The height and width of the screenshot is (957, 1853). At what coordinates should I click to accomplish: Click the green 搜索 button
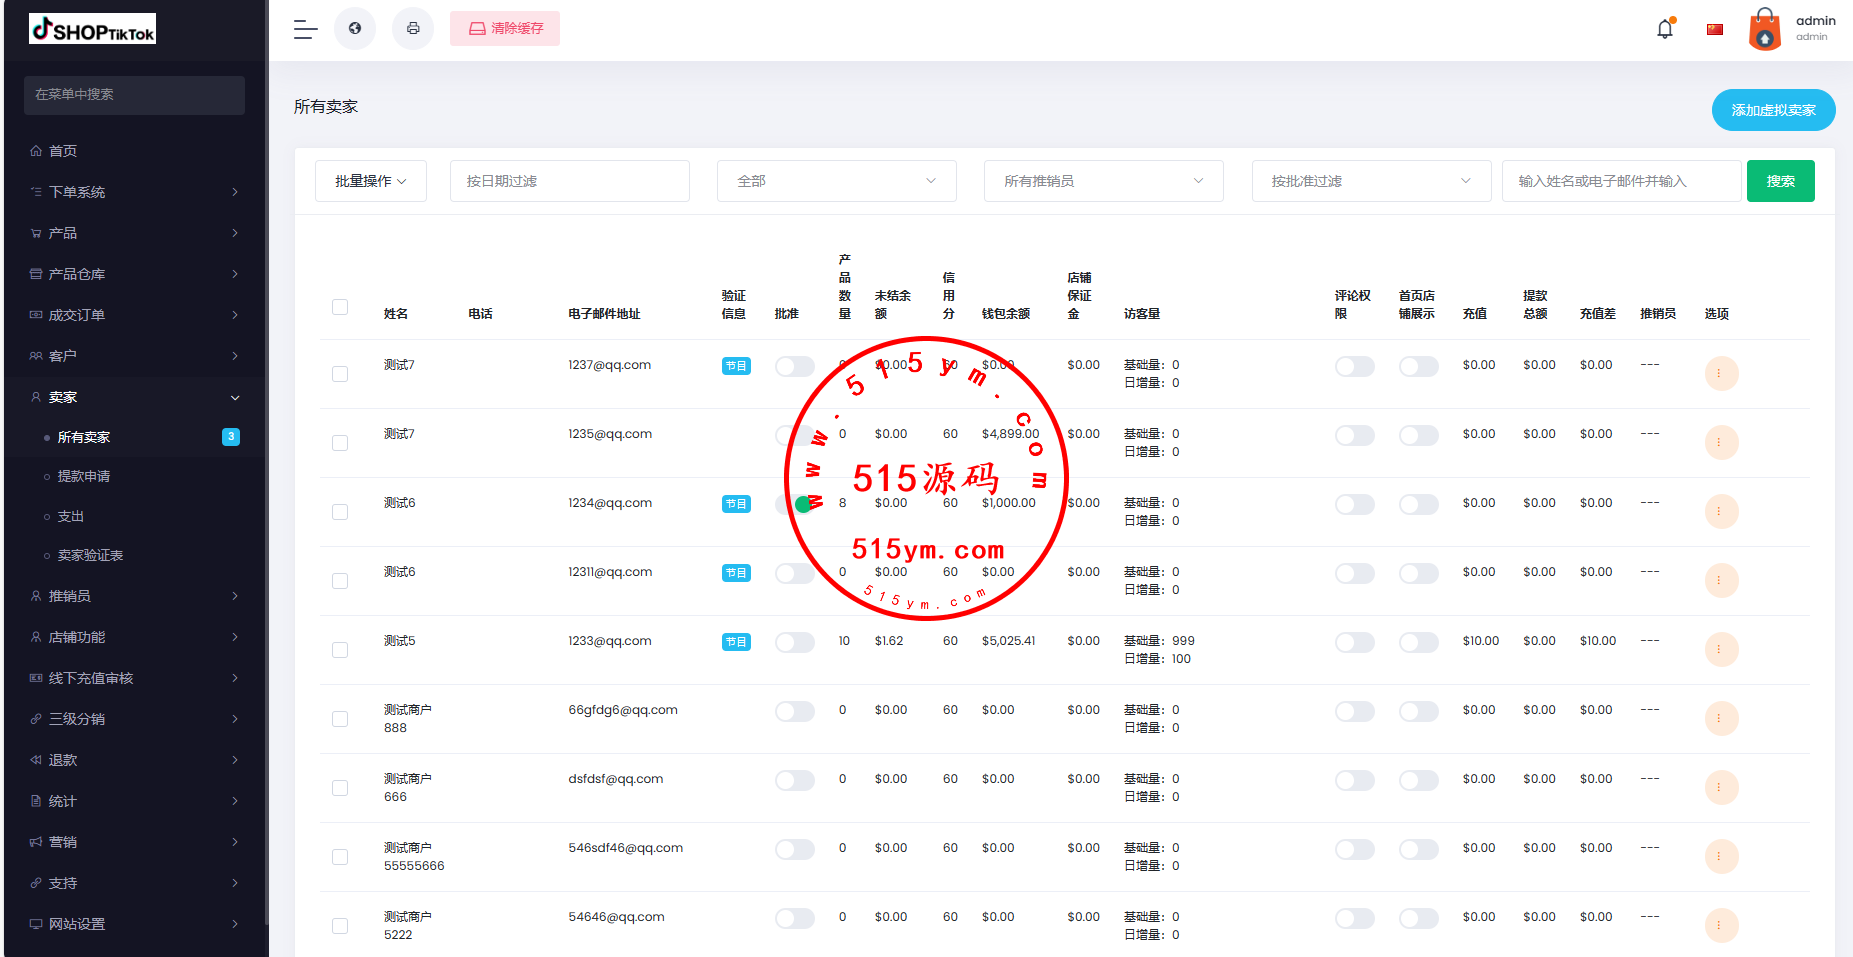pos(1780,181)
